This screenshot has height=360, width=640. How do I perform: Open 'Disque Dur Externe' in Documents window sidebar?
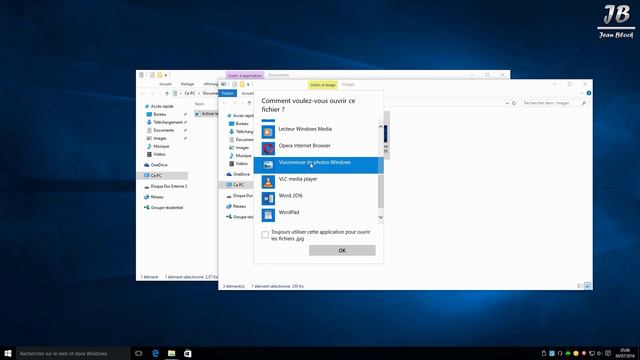[165, 186]
